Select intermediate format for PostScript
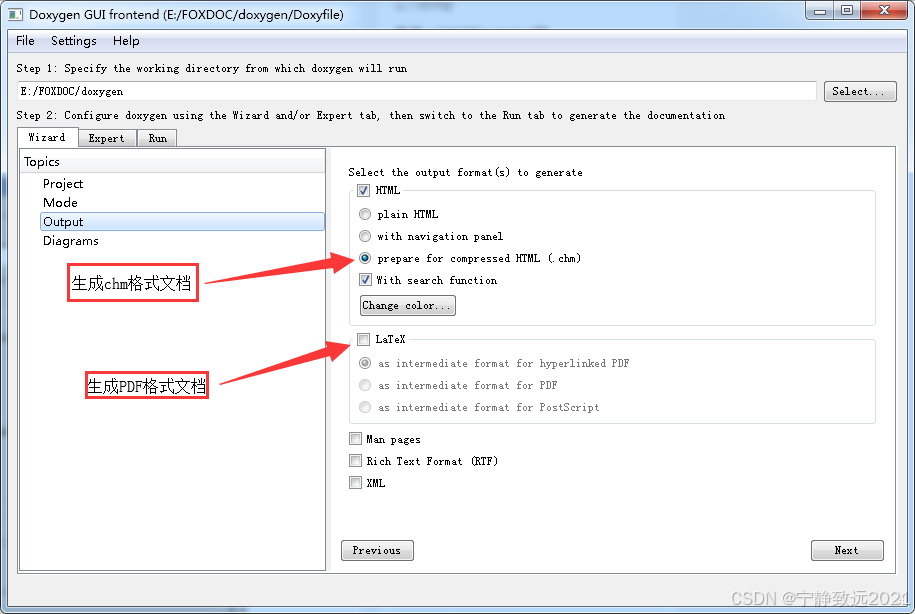915x614 pixels. (365, 407)
